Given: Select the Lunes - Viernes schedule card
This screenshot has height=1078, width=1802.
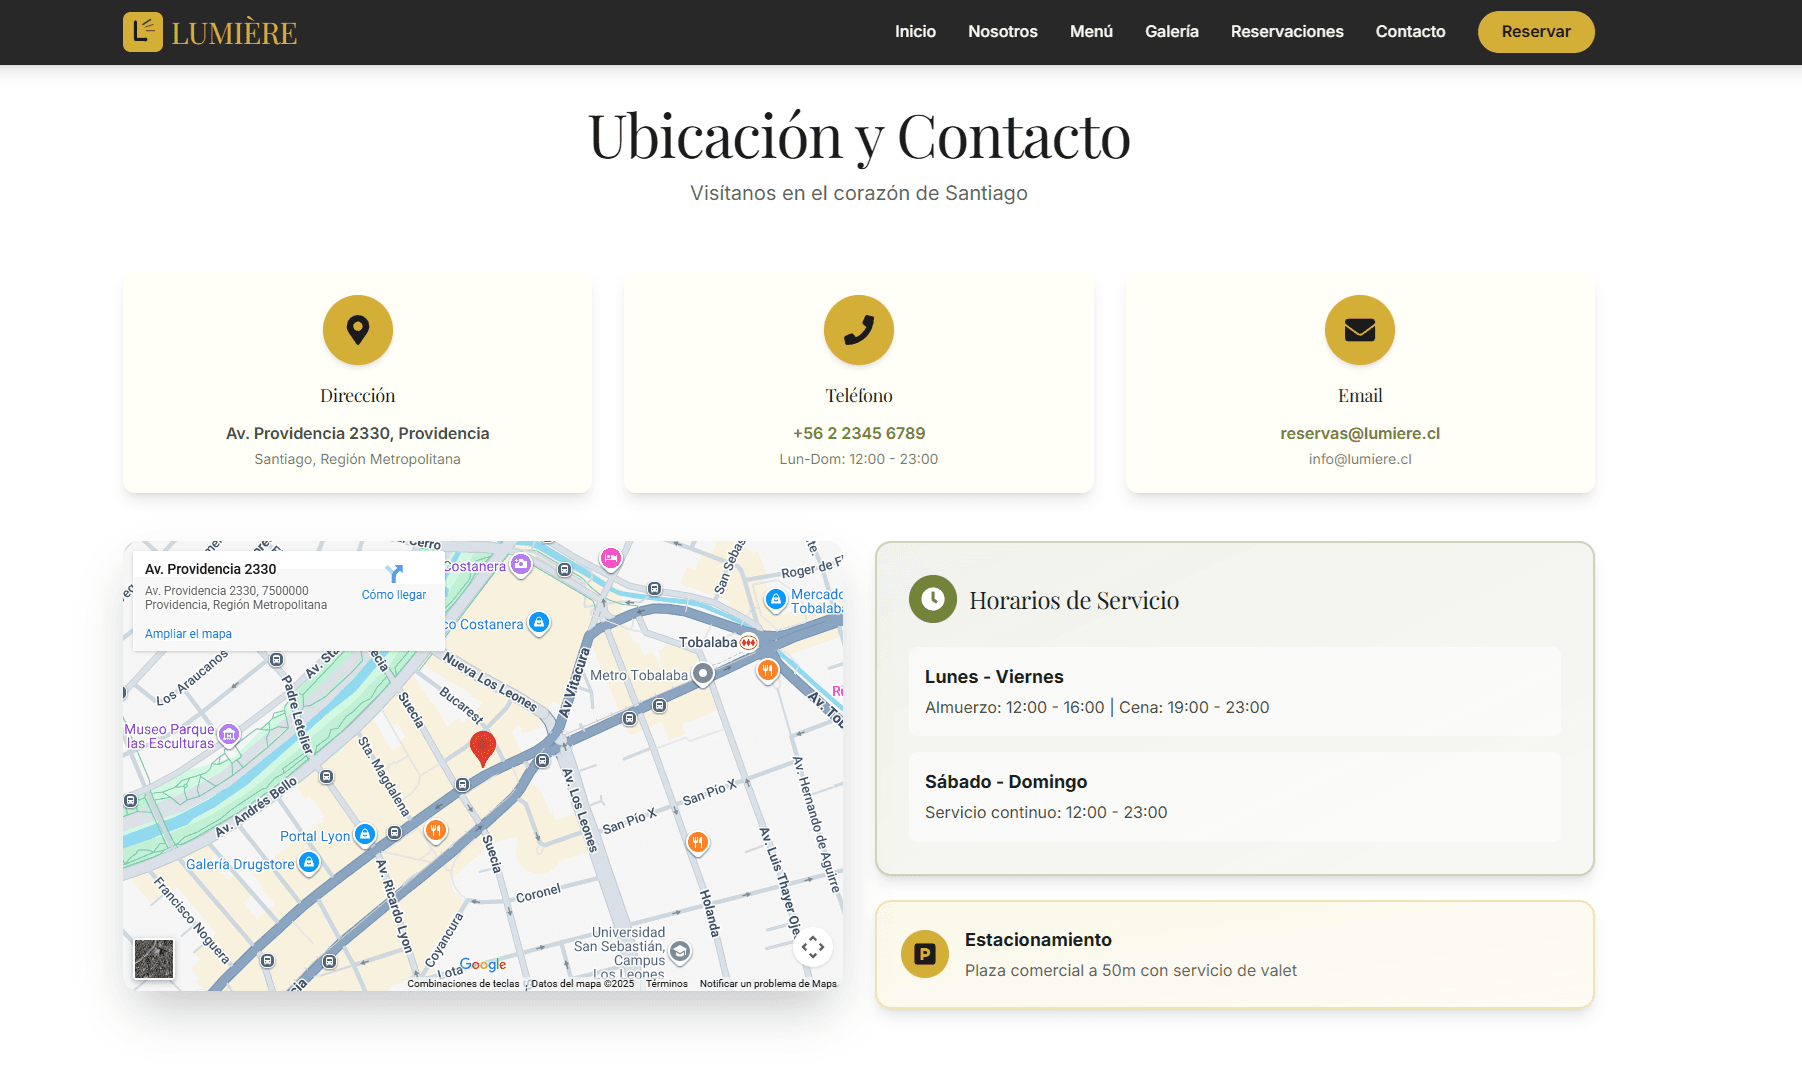Looking at the screenshot, I should (1235, 691).
